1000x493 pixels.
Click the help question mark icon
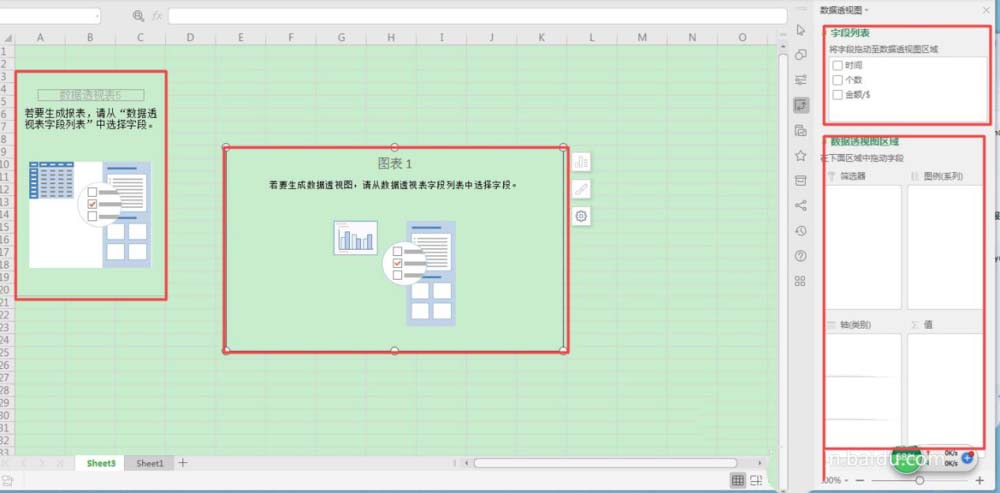coord(800,256)
